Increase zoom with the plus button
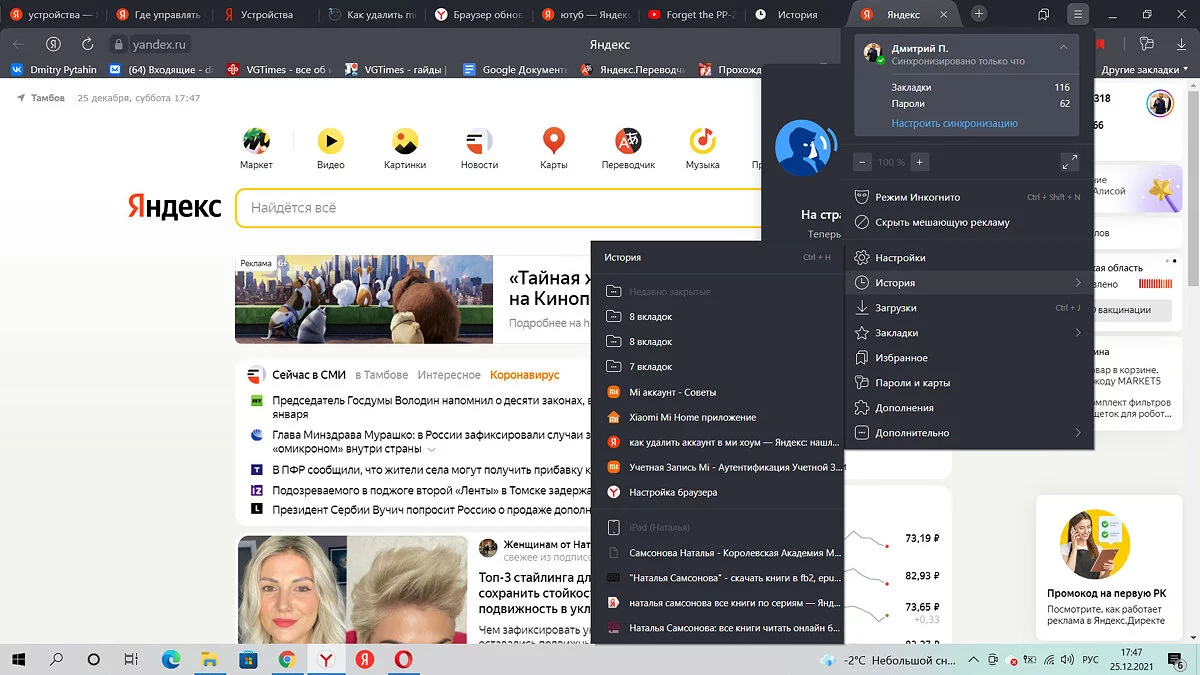 coord(920,162)
